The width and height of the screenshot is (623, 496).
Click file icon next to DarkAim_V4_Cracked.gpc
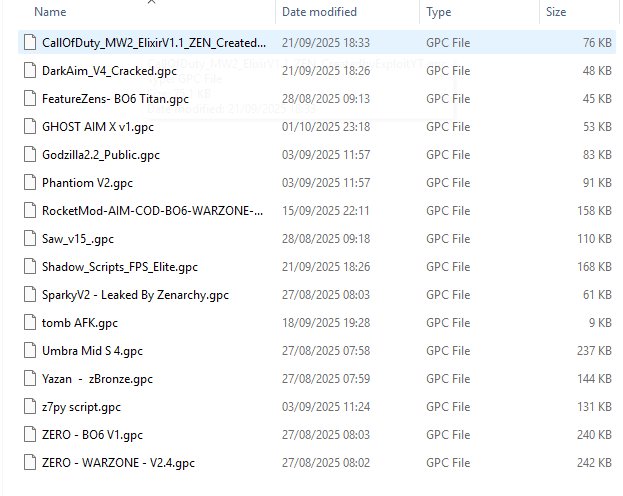tap(30, 70)
